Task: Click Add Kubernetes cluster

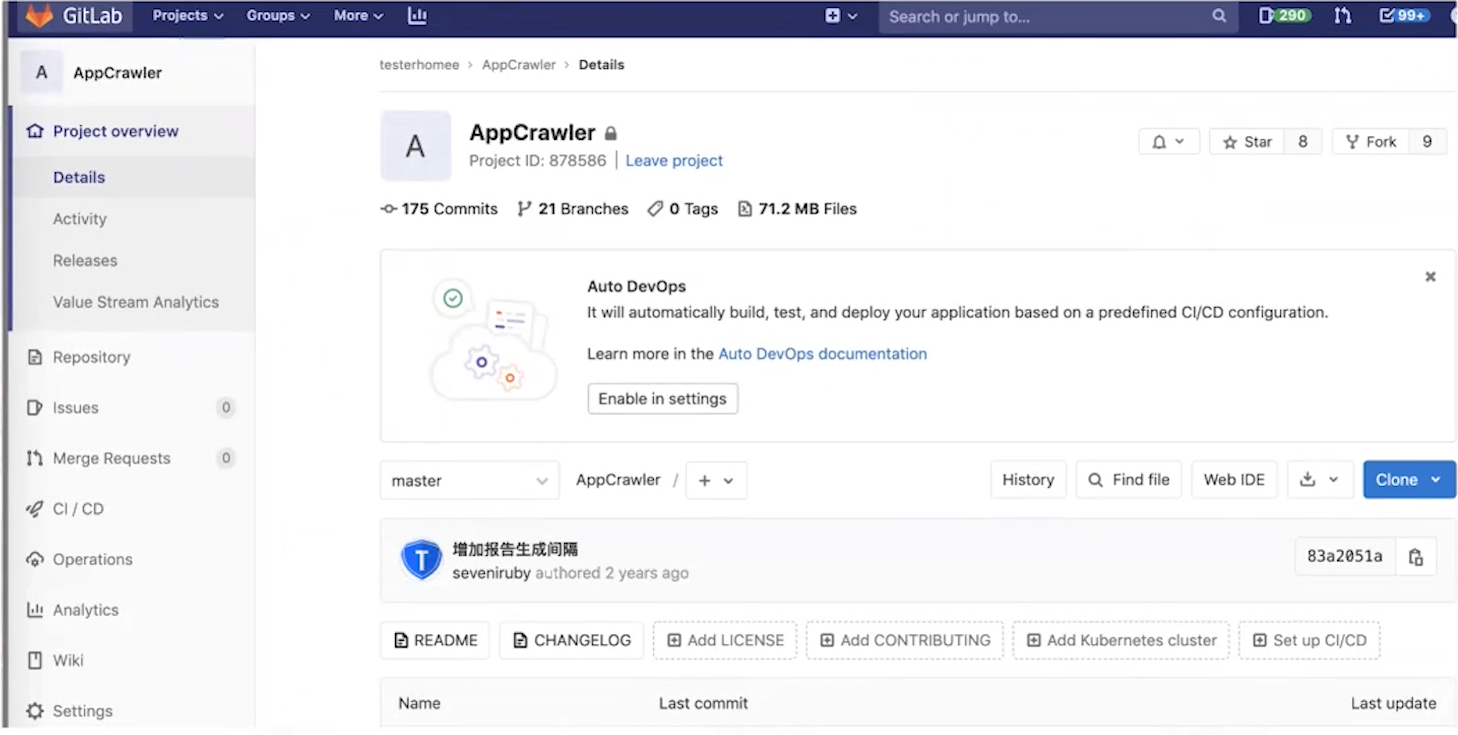Action: pyautogui.click(x=1122, y=640)
